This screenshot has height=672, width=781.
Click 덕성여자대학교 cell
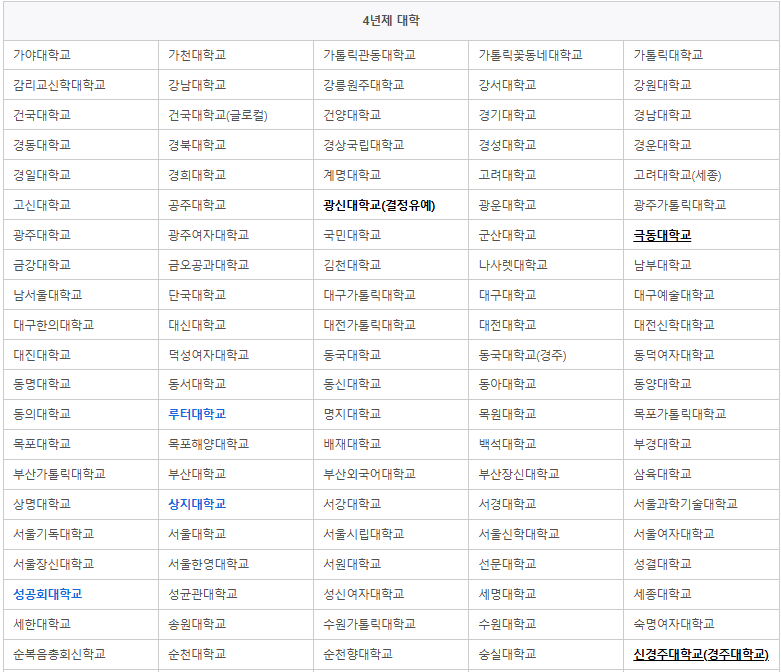coord(236,354)
